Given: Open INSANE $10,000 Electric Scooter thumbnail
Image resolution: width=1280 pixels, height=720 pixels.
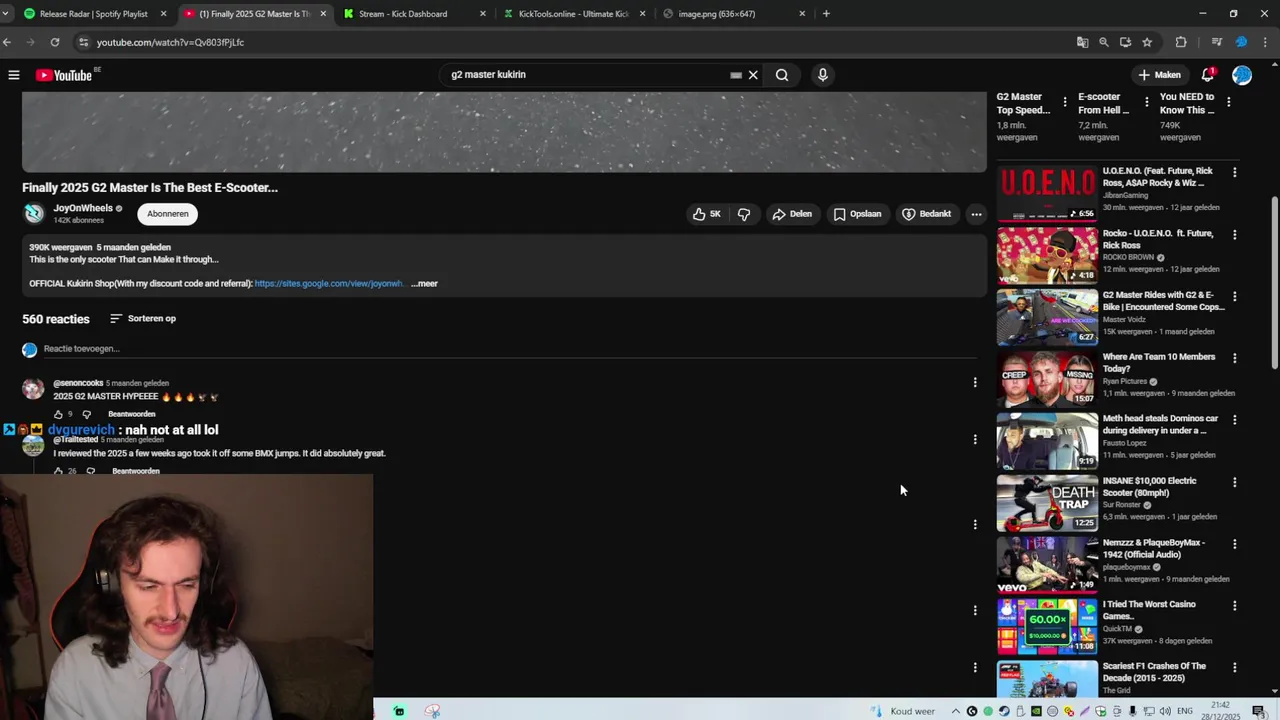Looking at the screenshot, I should click(x=1047, y=503).
